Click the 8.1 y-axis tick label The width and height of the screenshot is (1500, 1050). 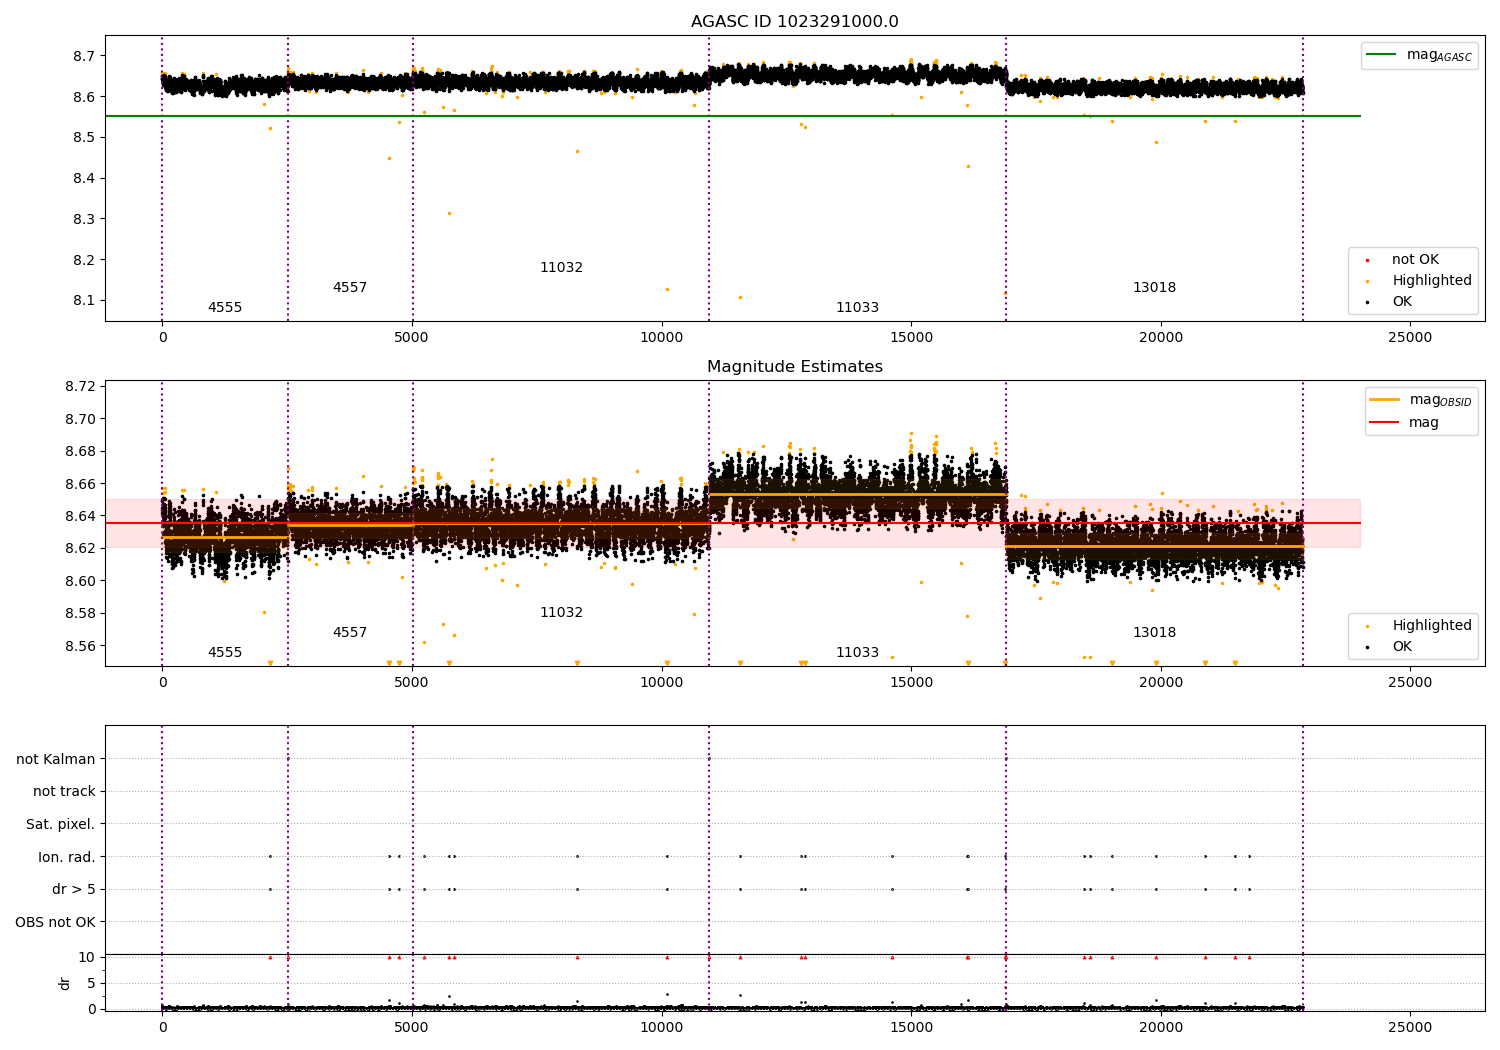tap(82, 301)
